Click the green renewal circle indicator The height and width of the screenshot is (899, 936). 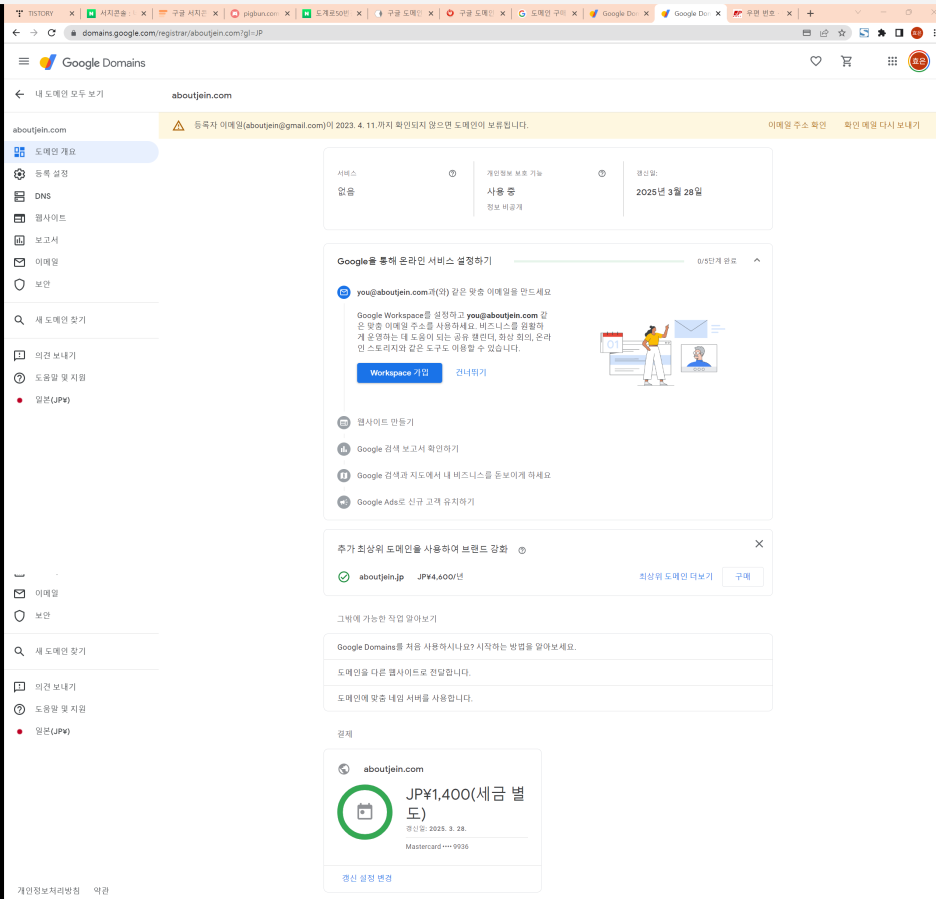tap(365, 812)
